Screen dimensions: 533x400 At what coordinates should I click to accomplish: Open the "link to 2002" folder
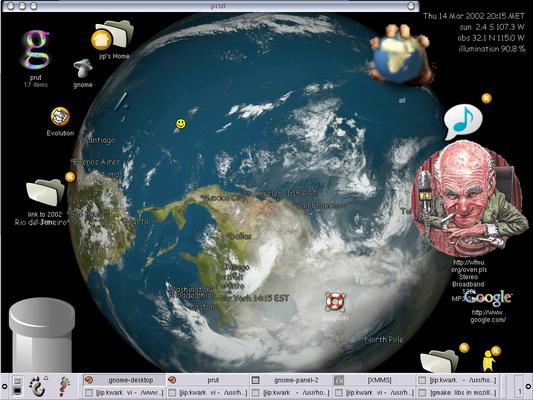point(45,193)
